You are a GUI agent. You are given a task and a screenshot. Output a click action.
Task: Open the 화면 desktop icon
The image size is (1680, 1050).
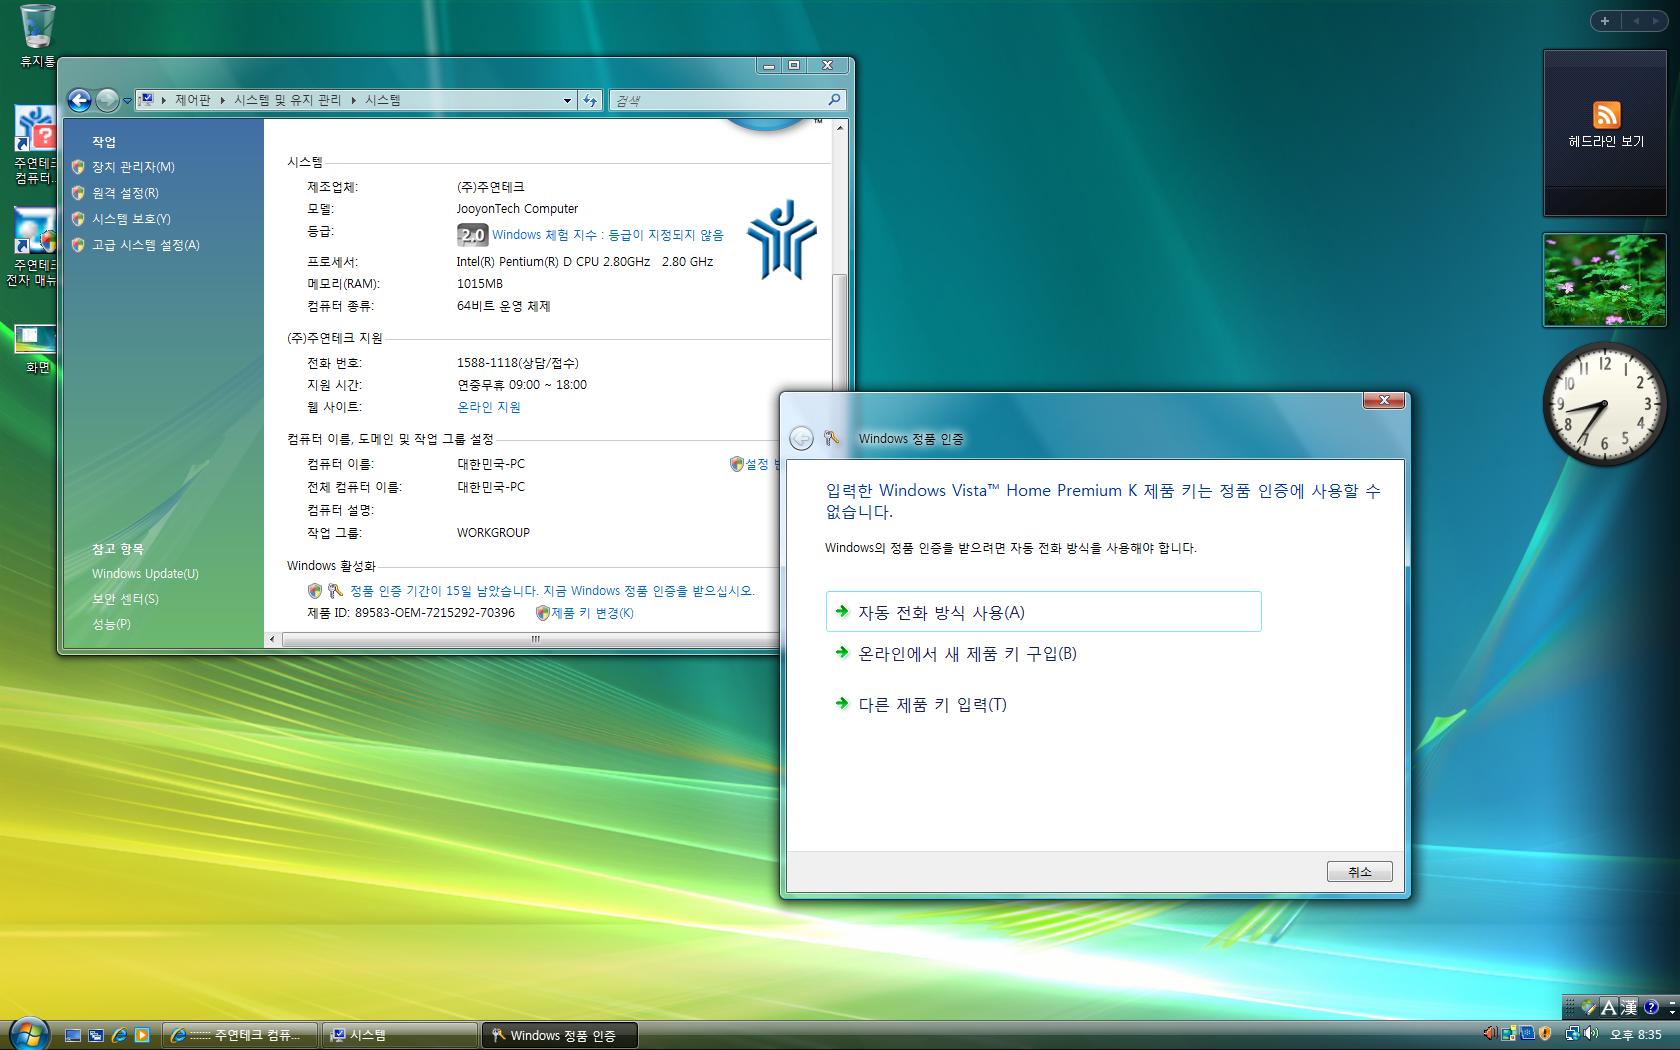click(x=34, y=348)
